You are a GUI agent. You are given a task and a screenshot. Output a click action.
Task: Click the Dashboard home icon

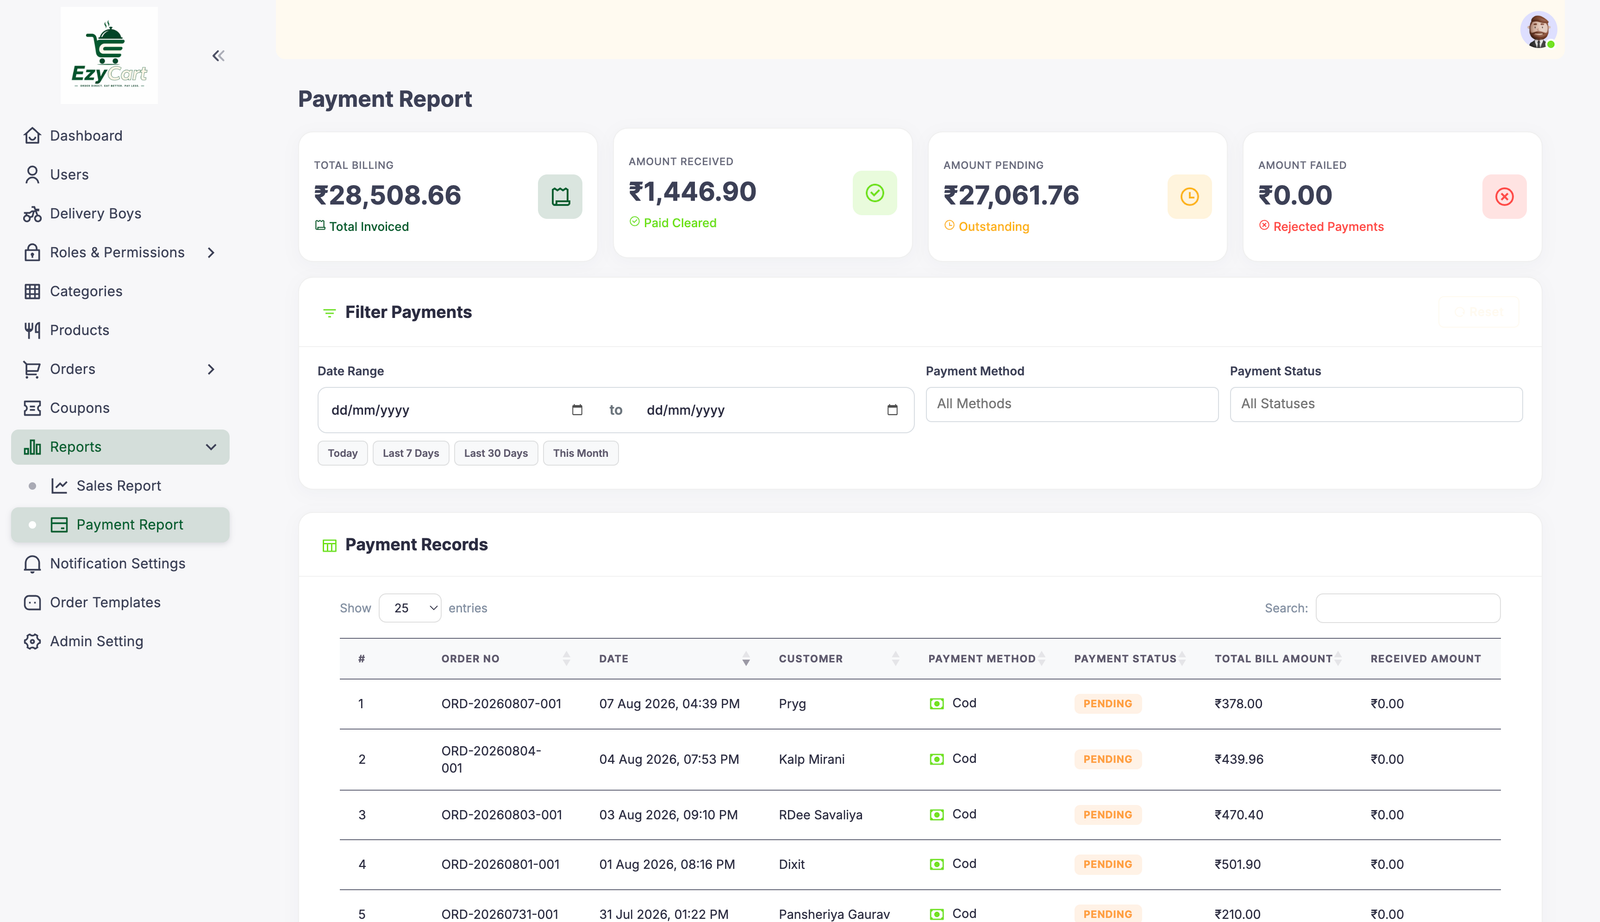point(32,136)
